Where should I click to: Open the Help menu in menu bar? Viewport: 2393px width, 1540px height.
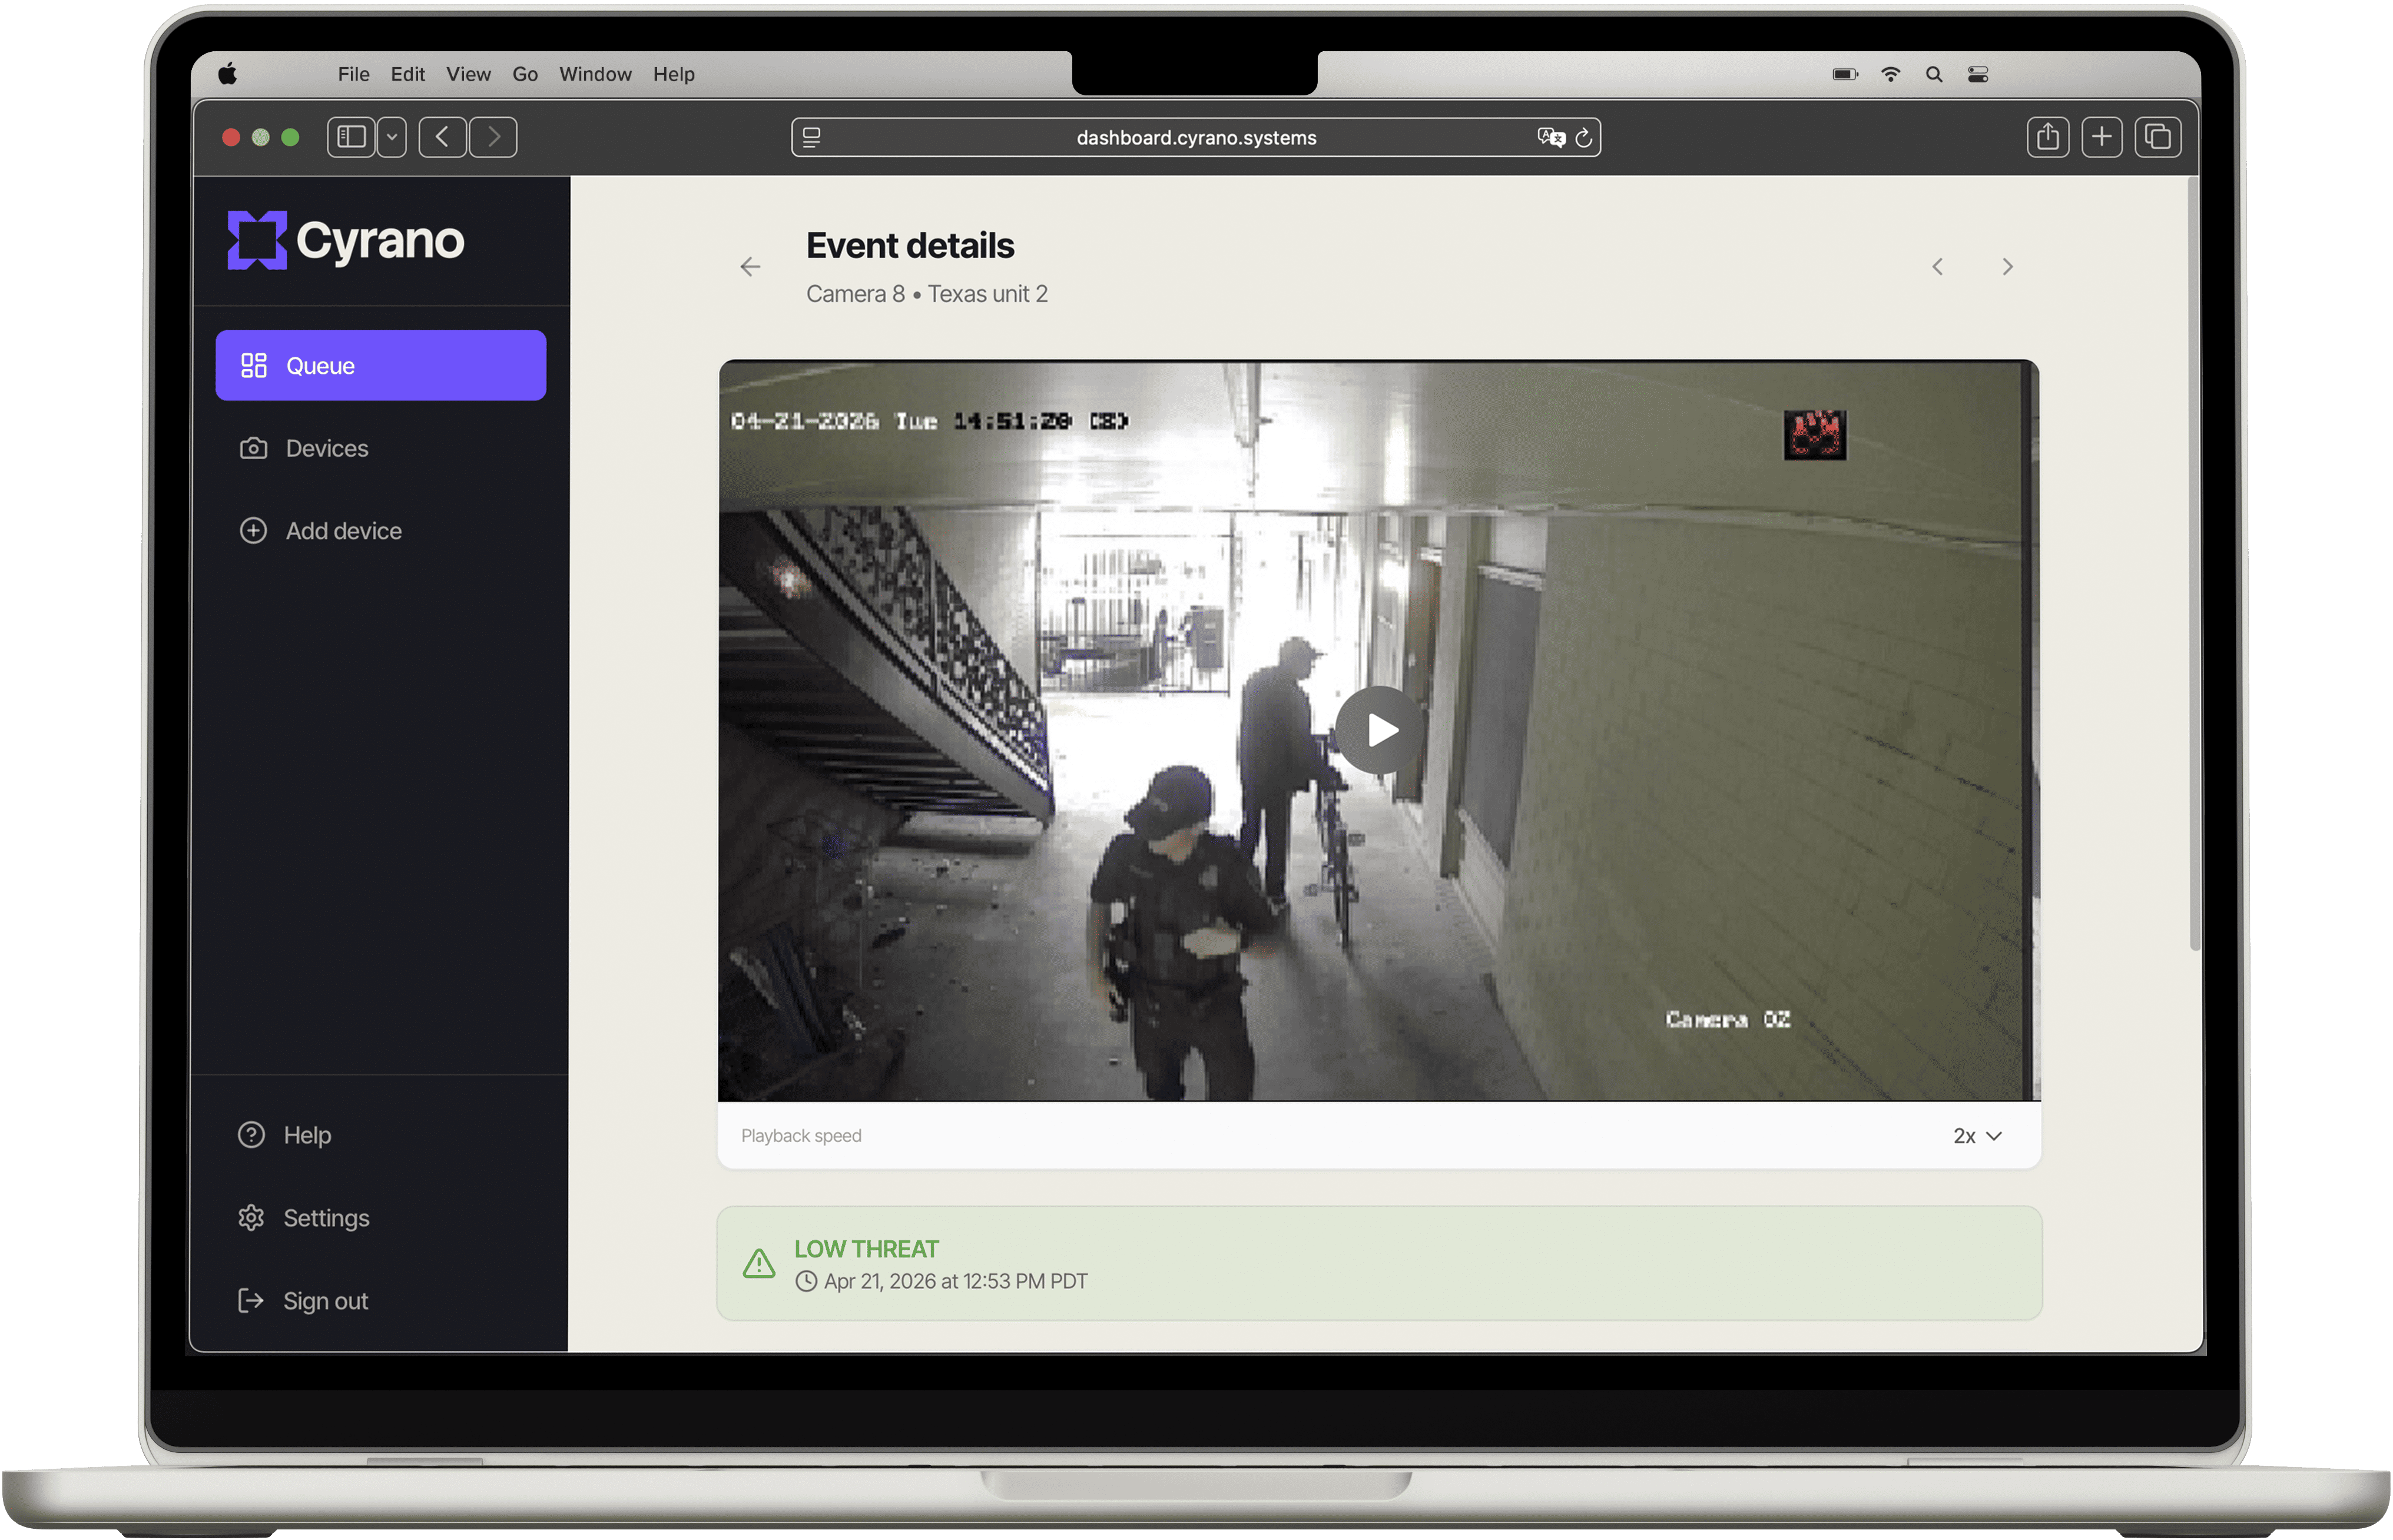(x=674, y=74)
